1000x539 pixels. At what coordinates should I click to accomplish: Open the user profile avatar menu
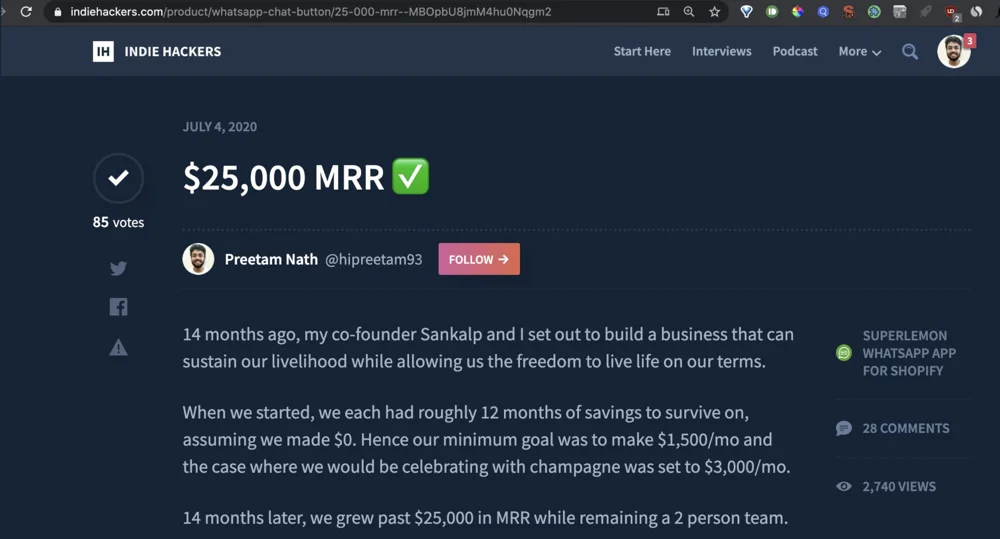point(954,52)
